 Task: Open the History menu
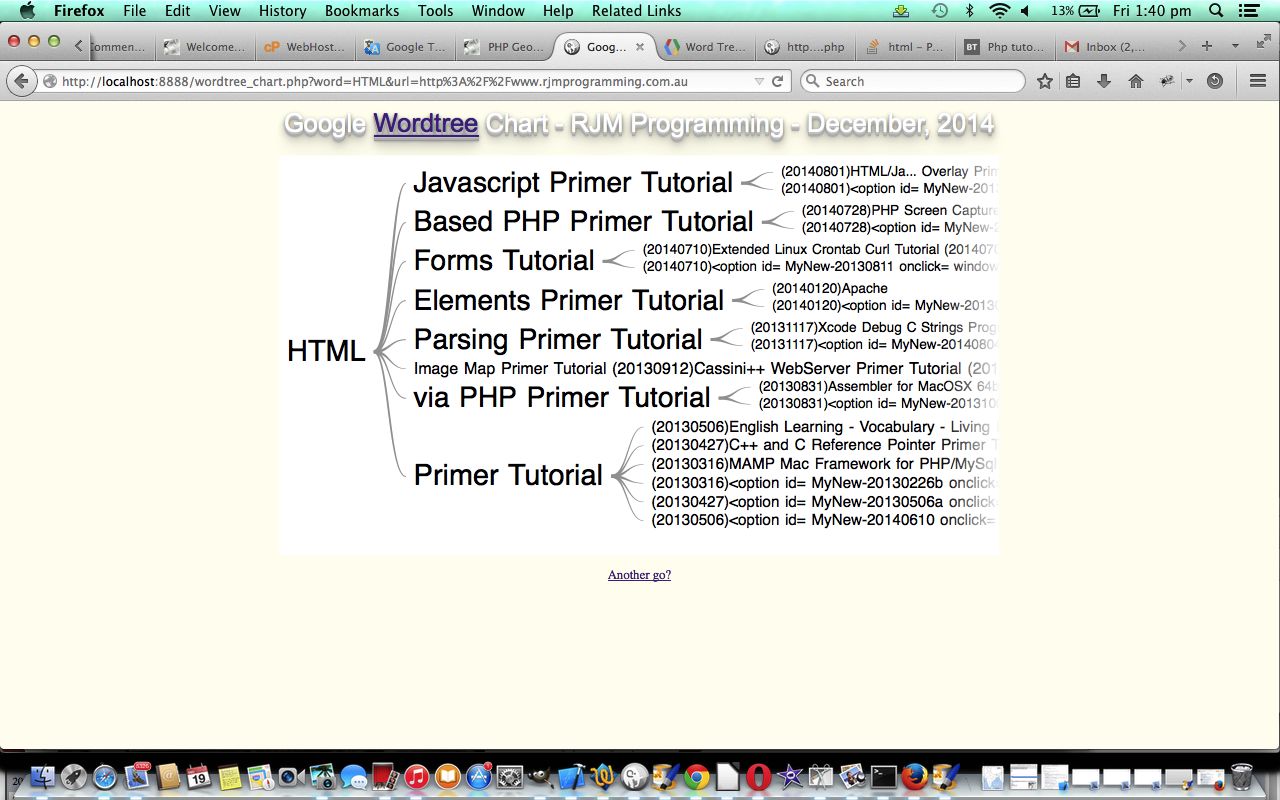282,11
